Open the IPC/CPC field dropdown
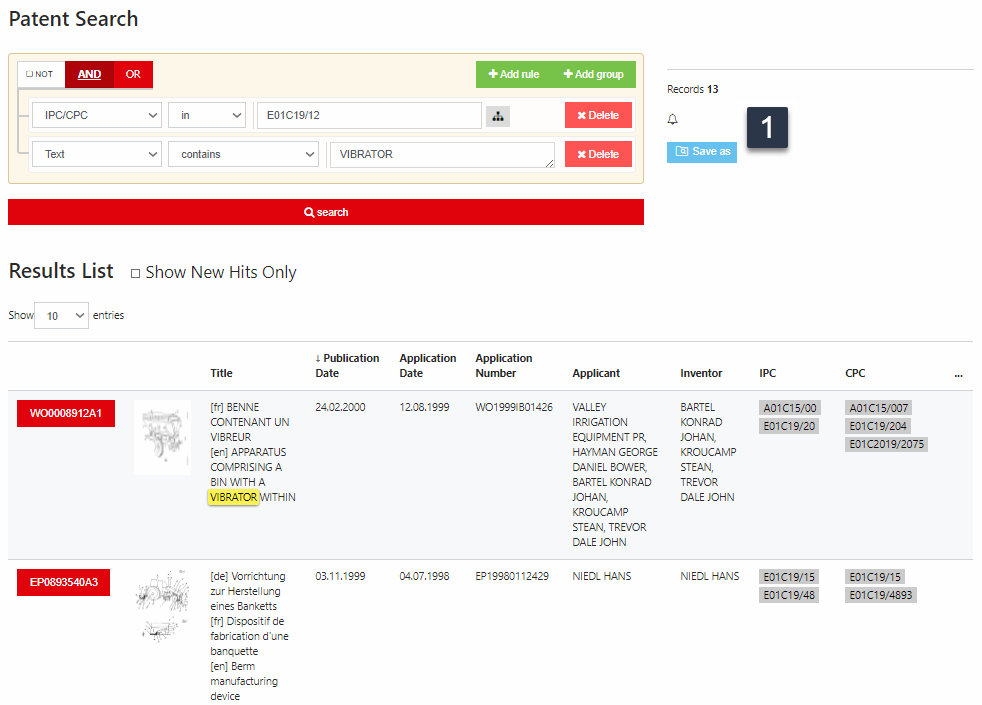This screenshot has height=705, width=982. click(96, 116)
